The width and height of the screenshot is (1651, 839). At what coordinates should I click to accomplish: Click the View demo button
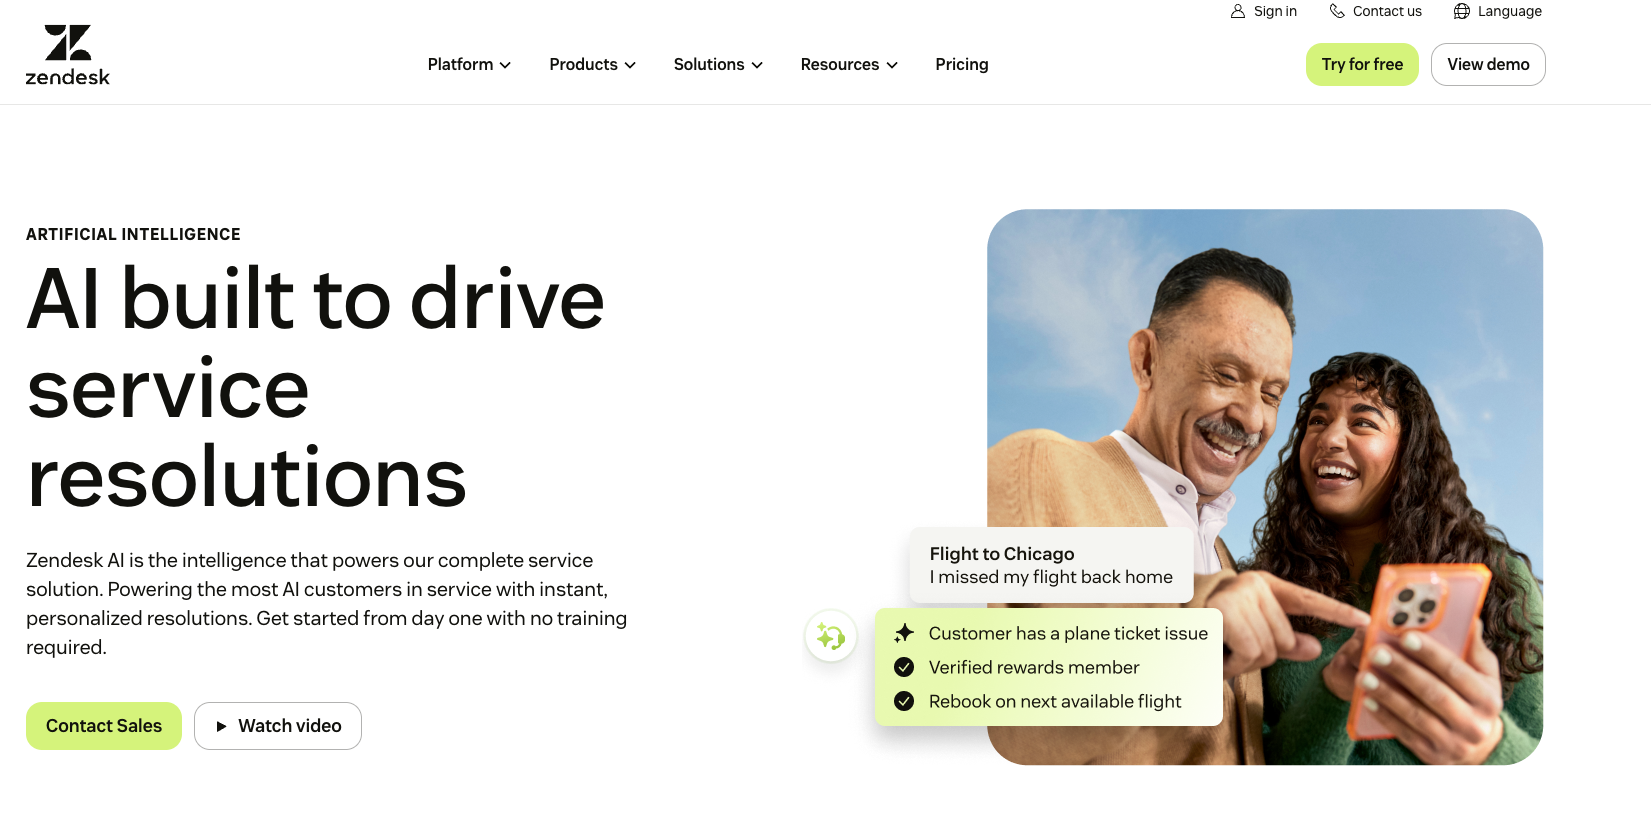[1488, 64]
